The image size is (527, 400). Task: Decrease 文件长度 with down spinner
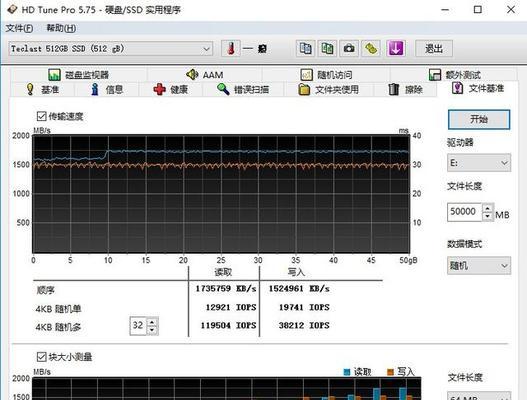click(x=487, y=216)
